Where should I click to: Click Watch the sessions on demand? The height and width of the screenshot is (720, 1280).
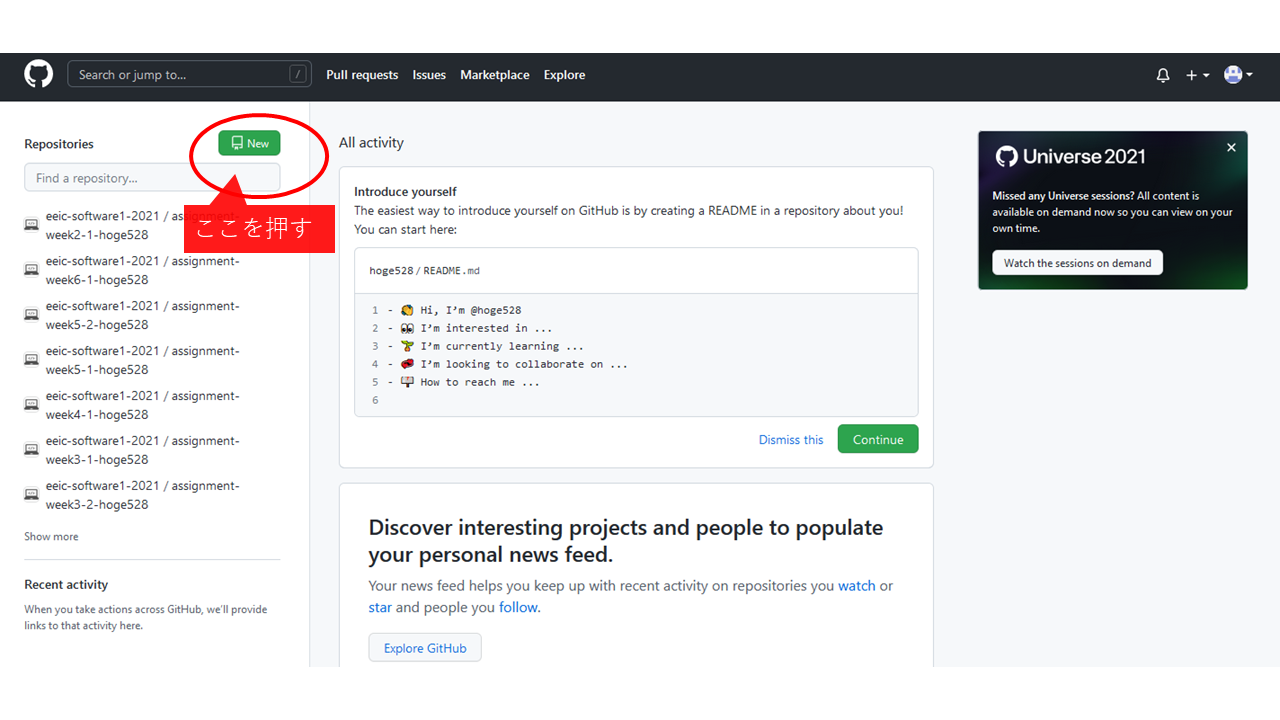pos(1077,263)
